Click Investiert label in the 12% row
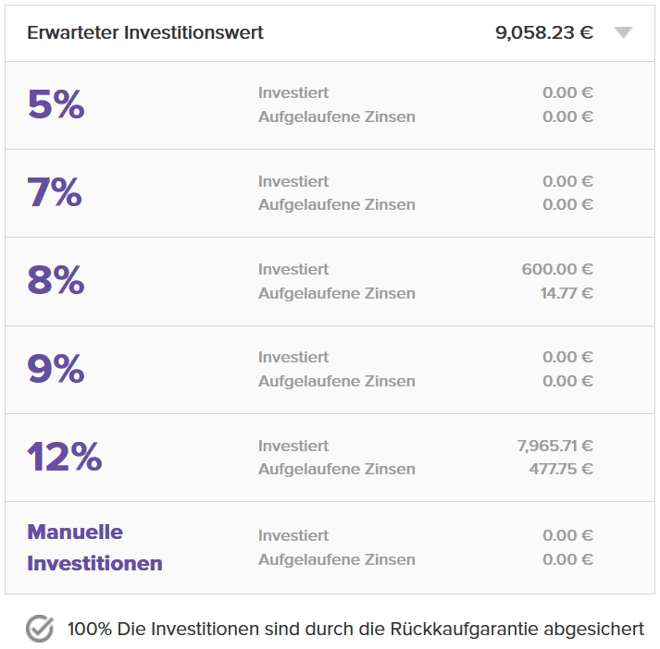Viewport: 660px width, 649px height. (293, 445)
